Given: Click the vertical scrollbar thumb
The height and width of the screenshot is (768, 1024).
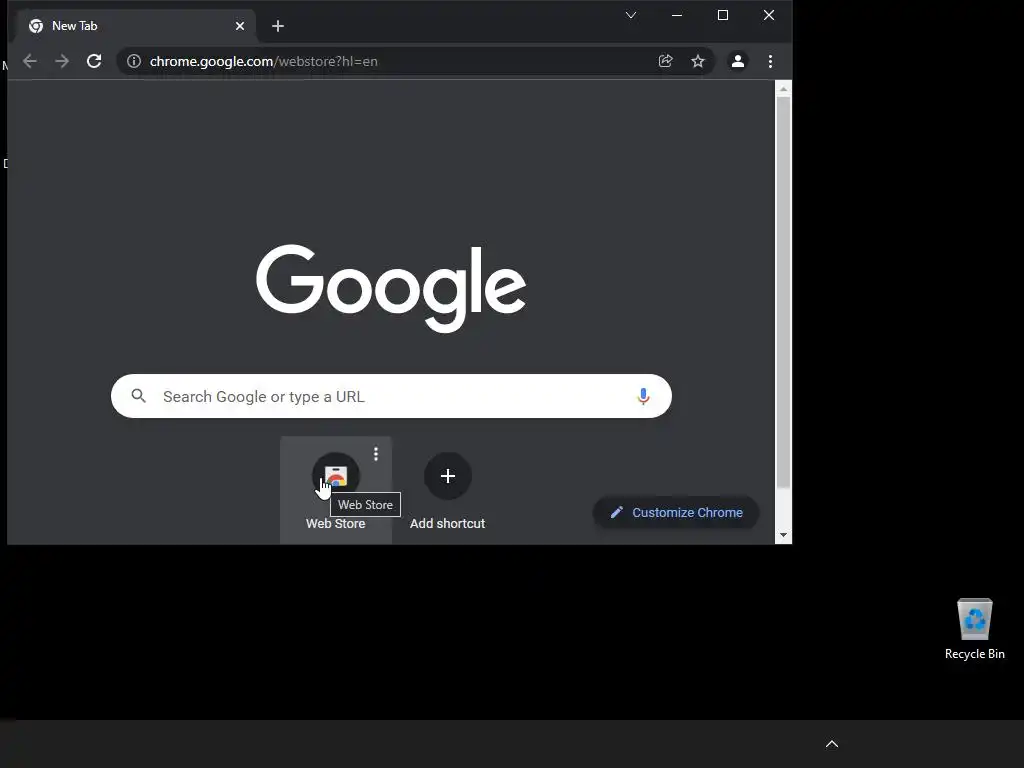Looking at the screenshot, I should pos(784,293).
